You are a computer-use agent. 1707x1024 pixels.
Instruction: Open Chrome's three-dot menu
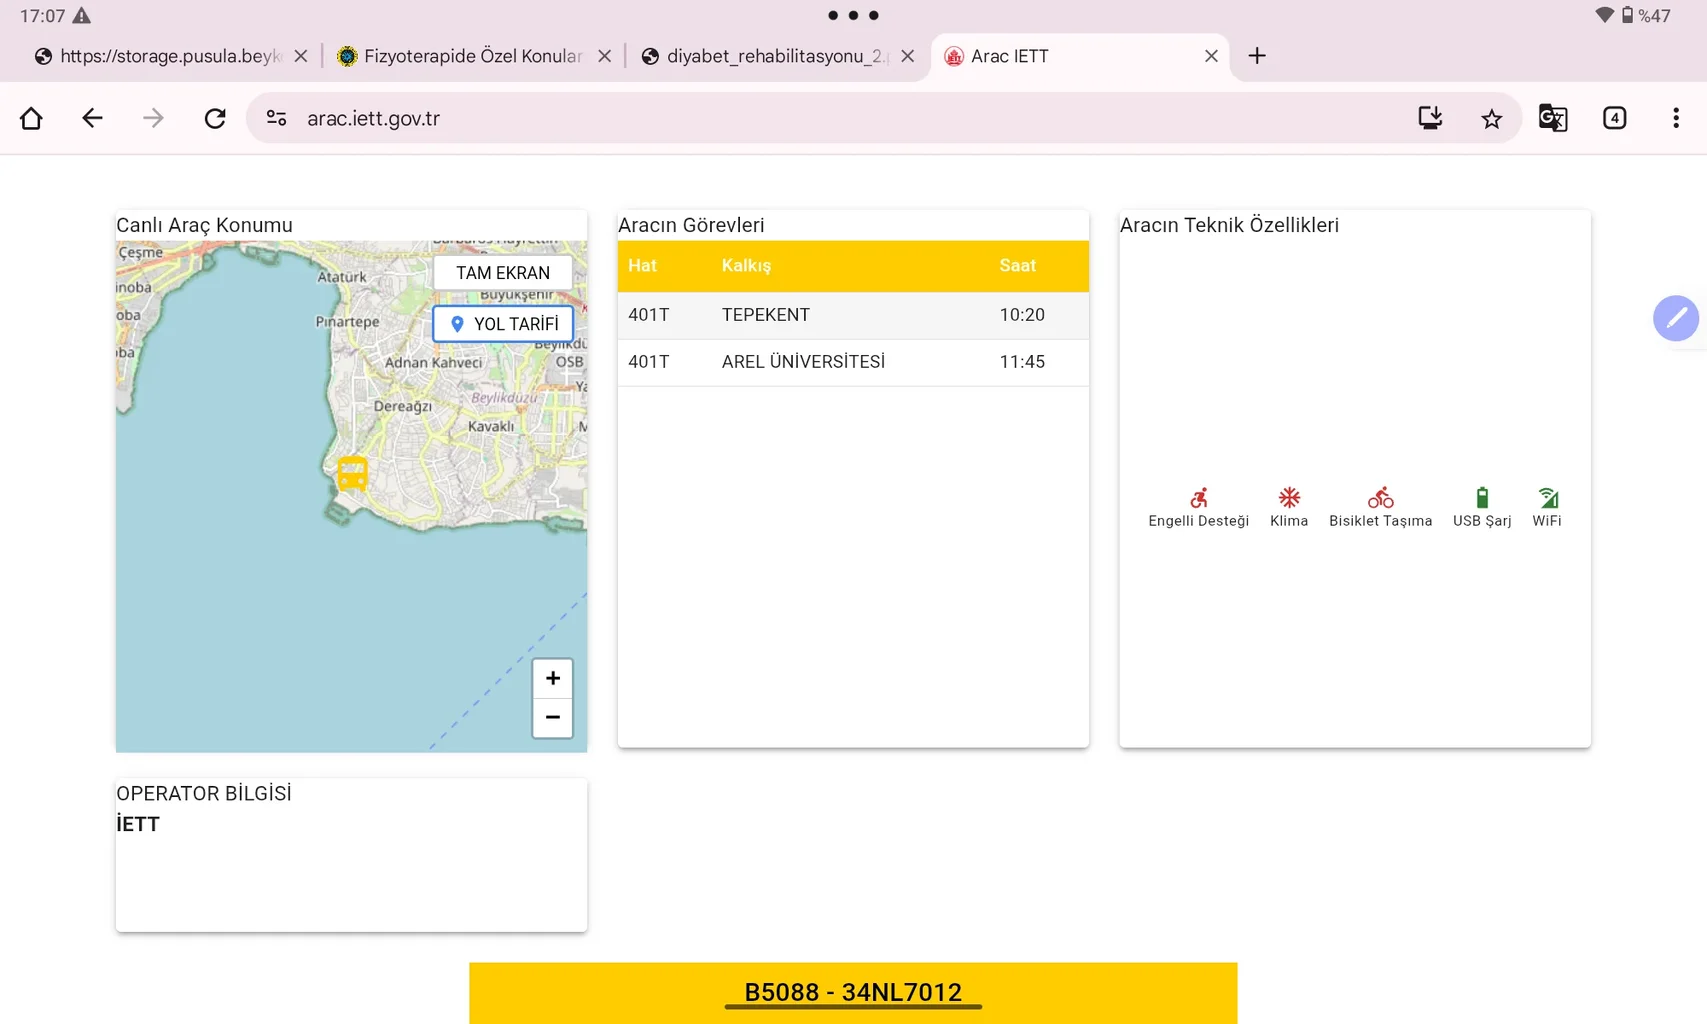(x=1676, y=117)
